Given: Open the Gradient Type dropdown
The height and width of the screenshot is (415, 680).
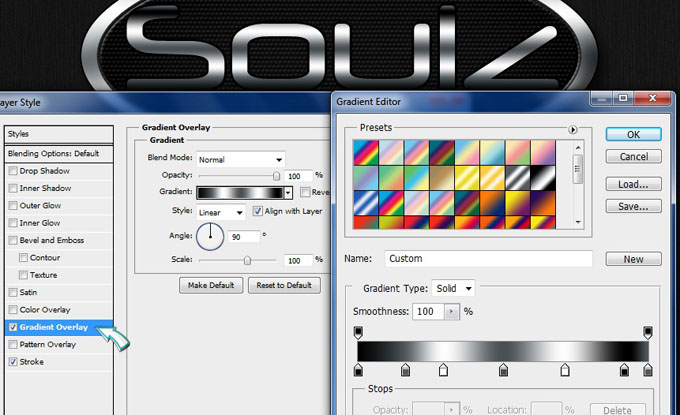Looking at the screenshot, I should click(x=453, y=288).
